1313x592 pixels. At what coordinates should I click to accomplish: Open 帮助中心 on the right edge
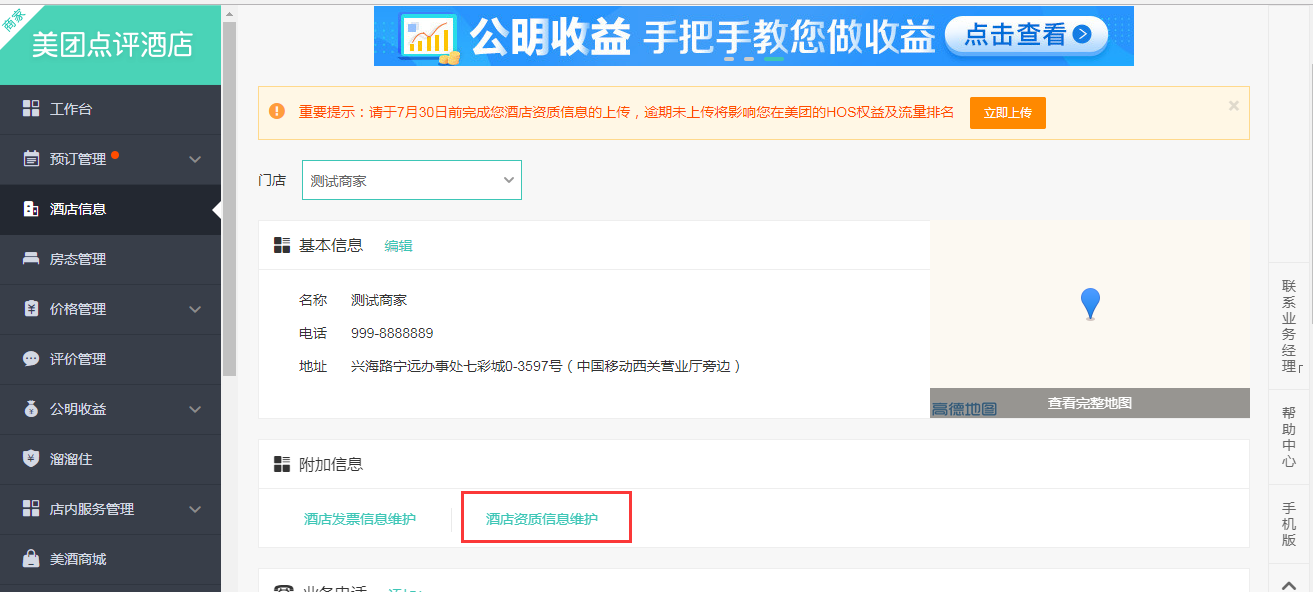click(1289, 437)
